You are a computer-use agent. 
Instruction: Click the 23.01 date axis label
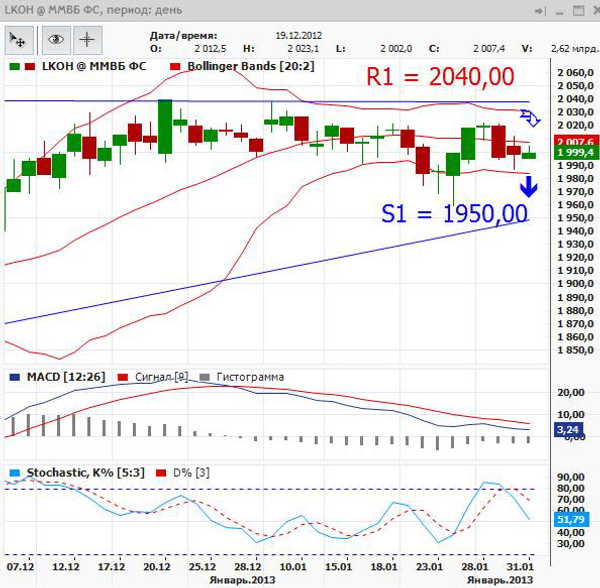[x=429, y=567]
